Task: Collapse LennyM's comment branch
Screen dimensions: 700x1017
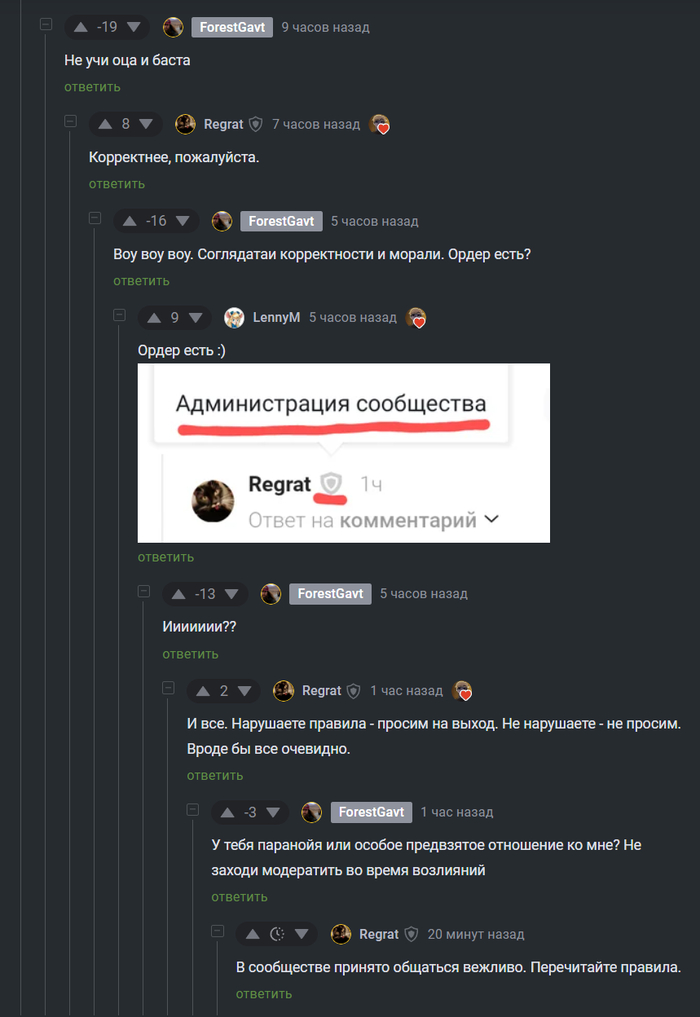Action: tap(119, 315)
